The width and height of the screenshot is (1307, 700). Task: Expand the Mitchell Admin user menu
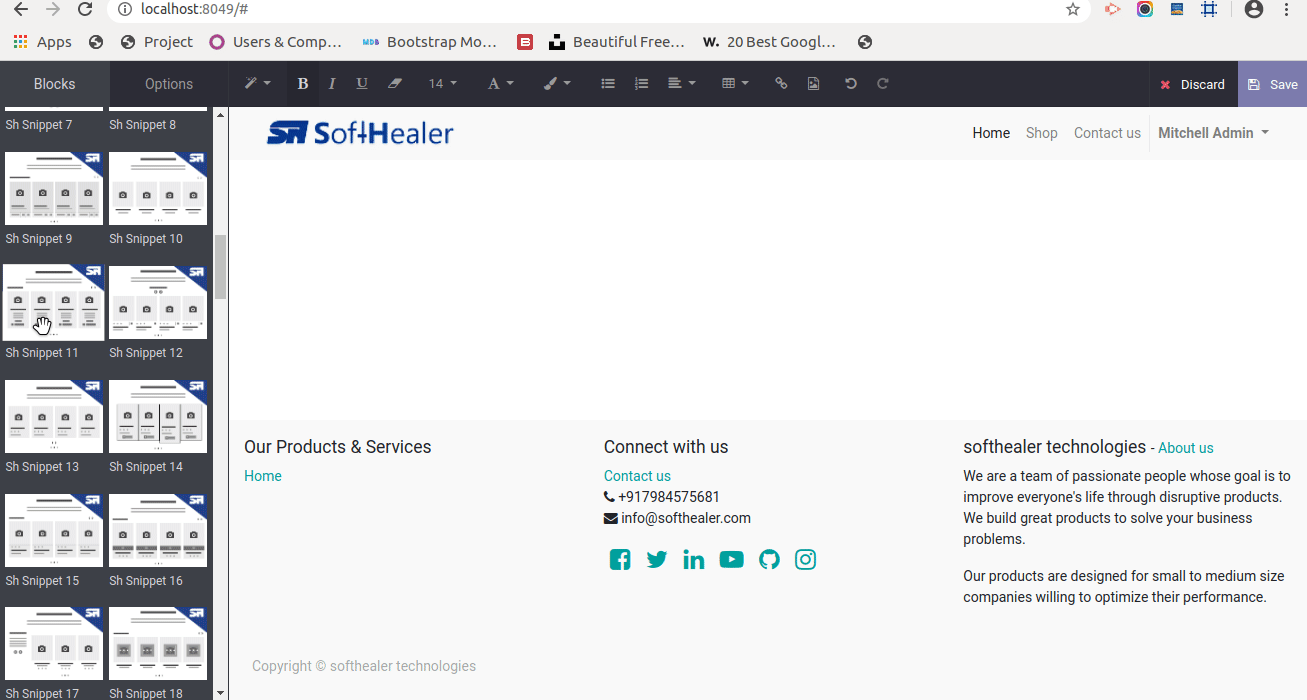coord(1214,133)
